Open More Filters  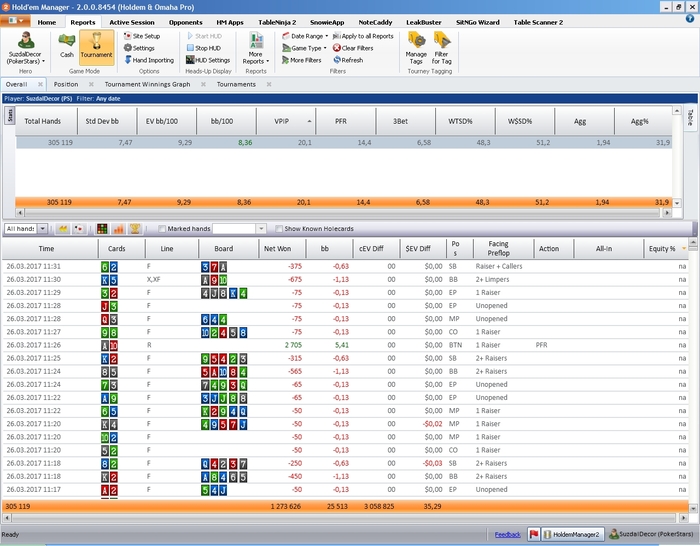[301, 60]
